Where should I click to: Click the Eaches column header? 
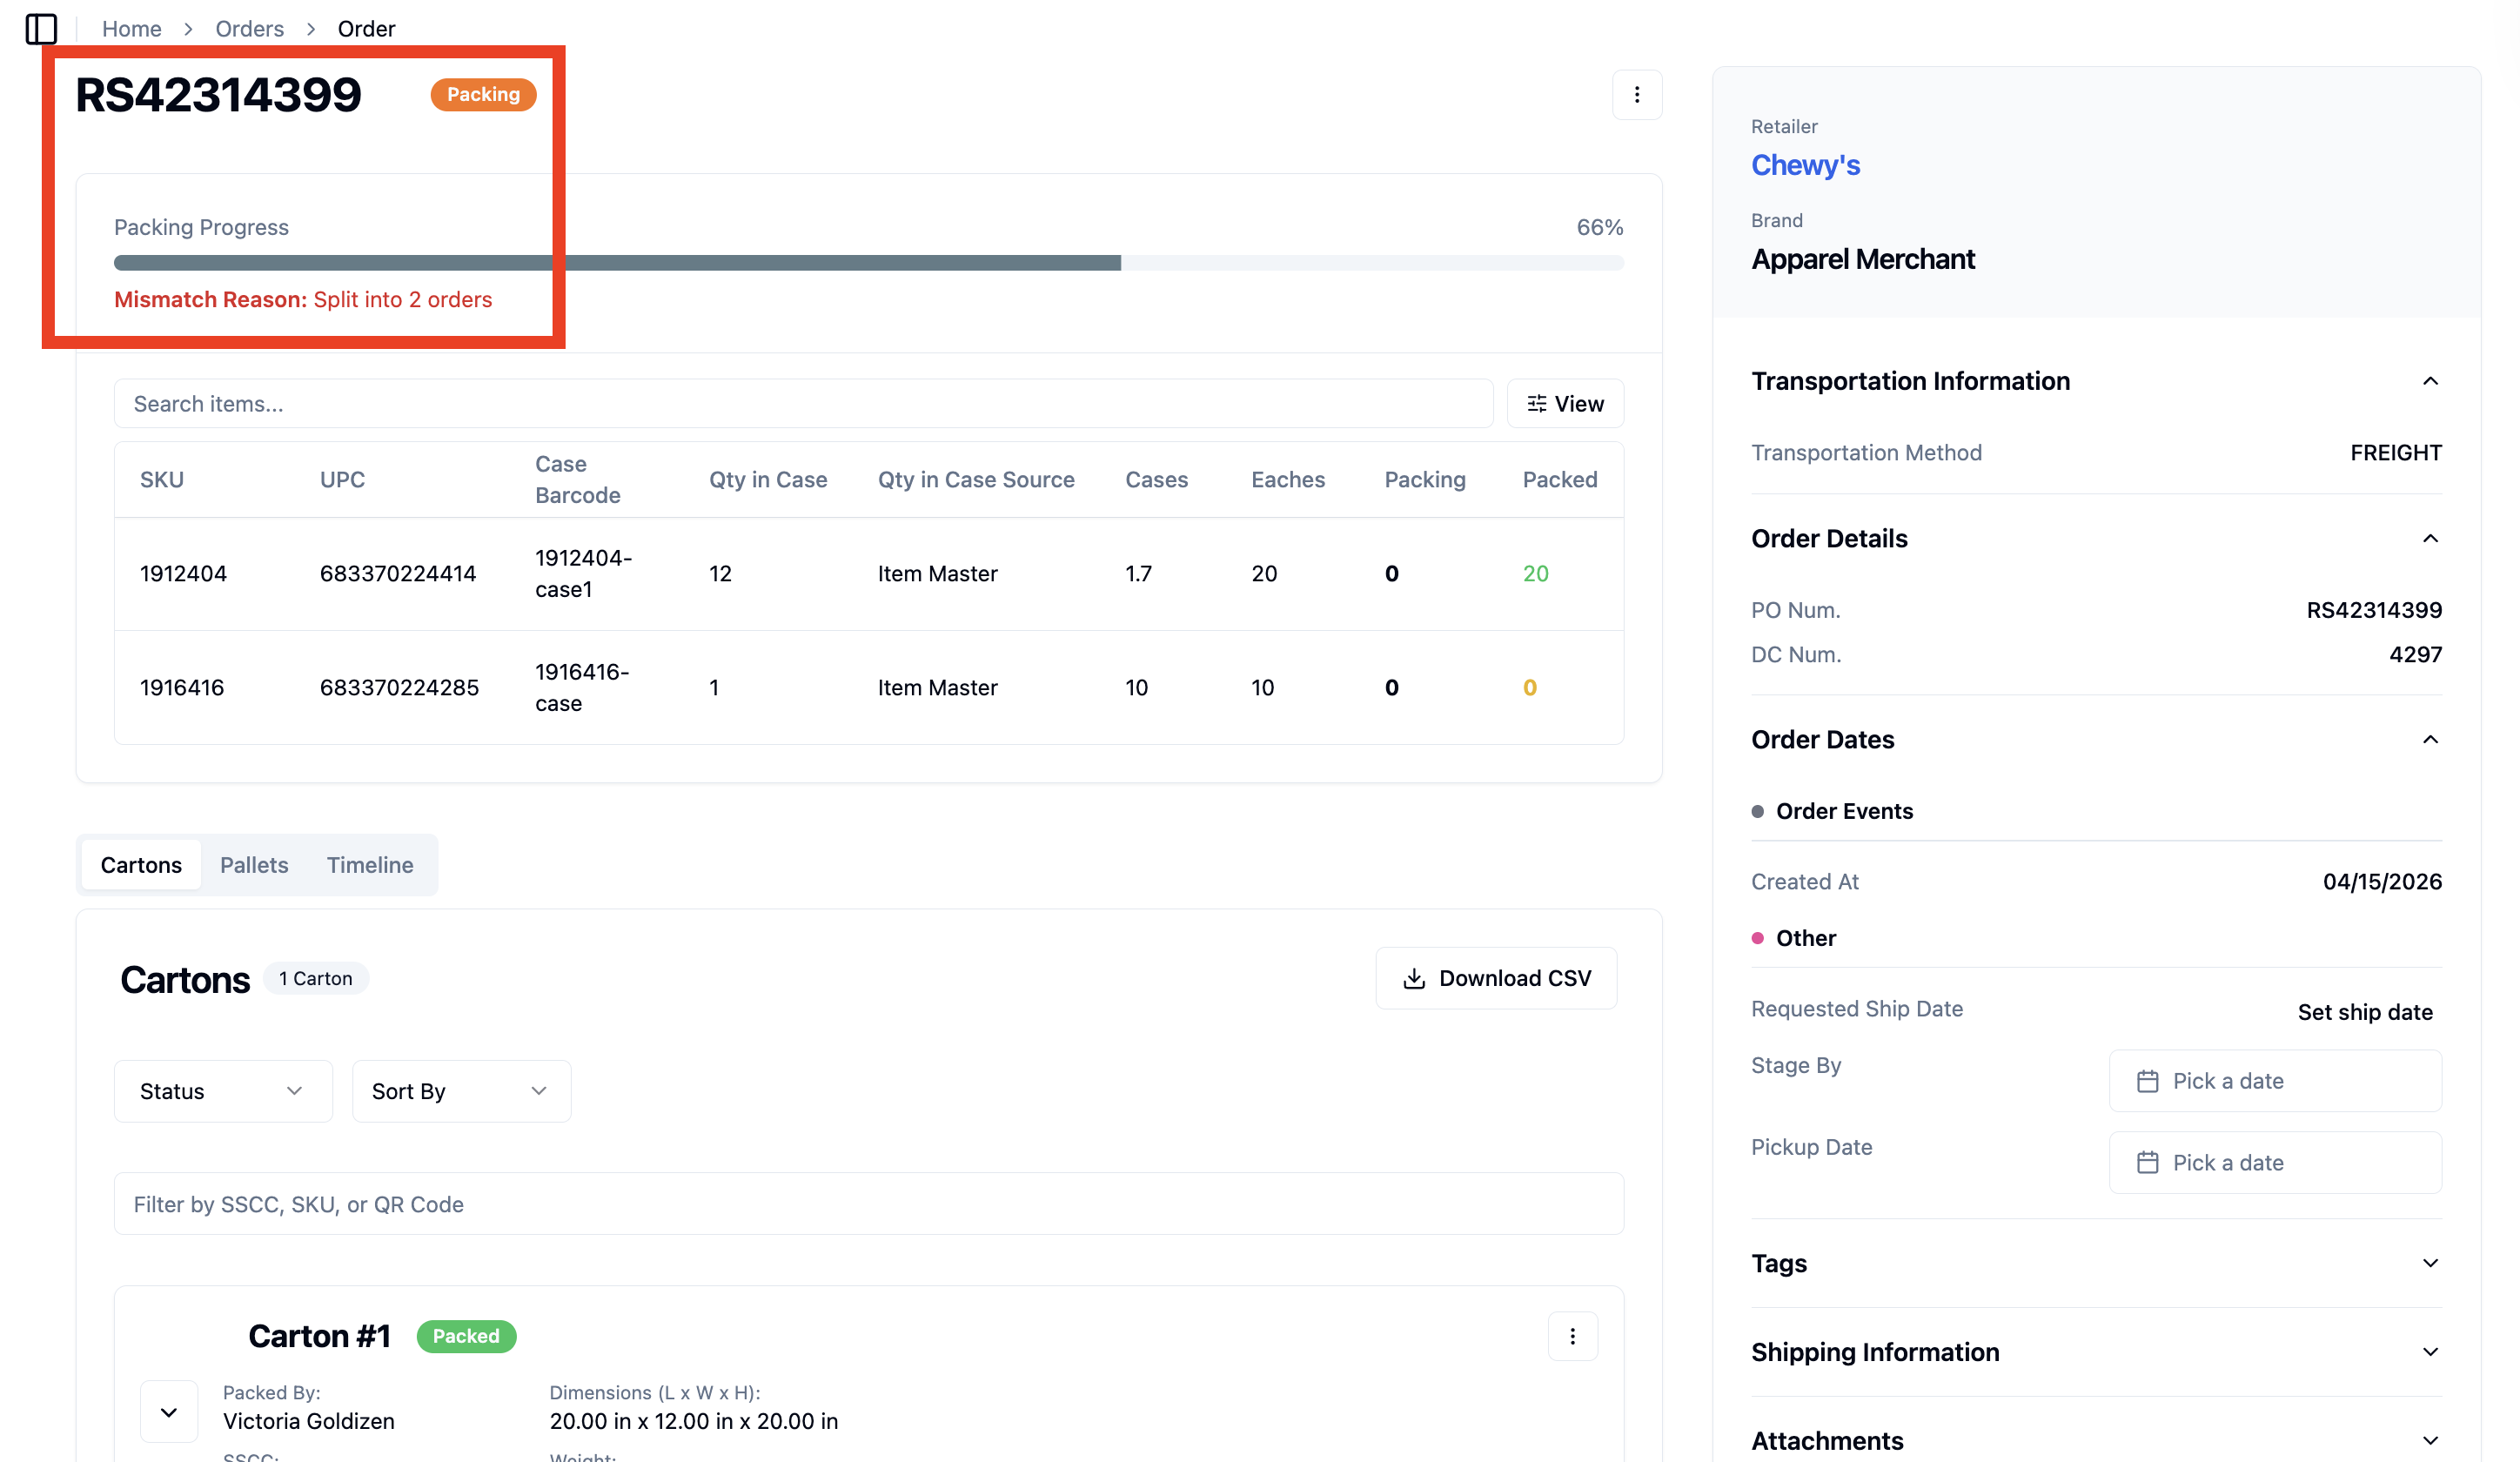click(1288, 480)
